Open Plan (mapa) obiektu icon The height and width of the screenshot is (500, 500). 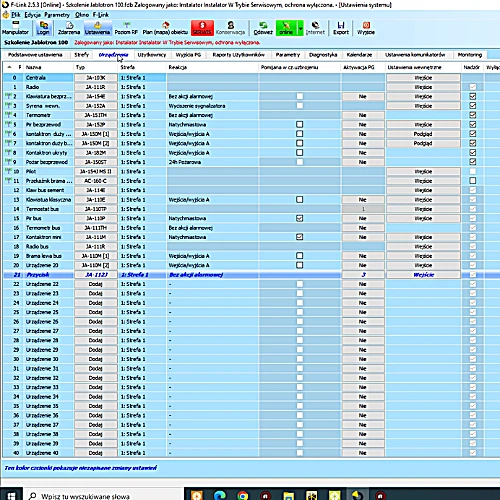[165, 28]
